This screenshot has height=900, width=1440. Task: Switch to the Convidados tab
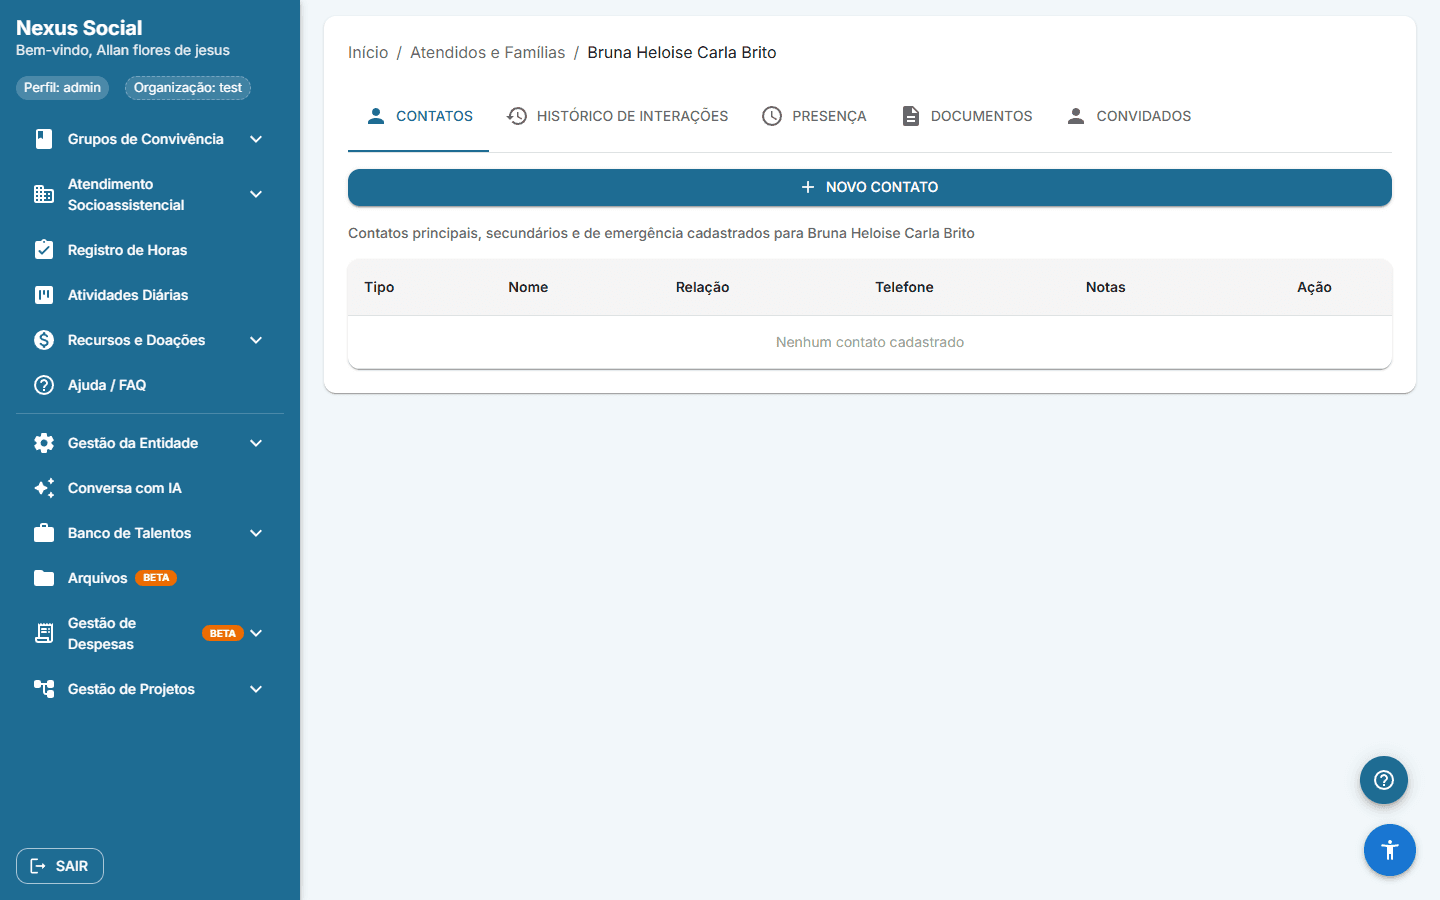point(1128,116)
